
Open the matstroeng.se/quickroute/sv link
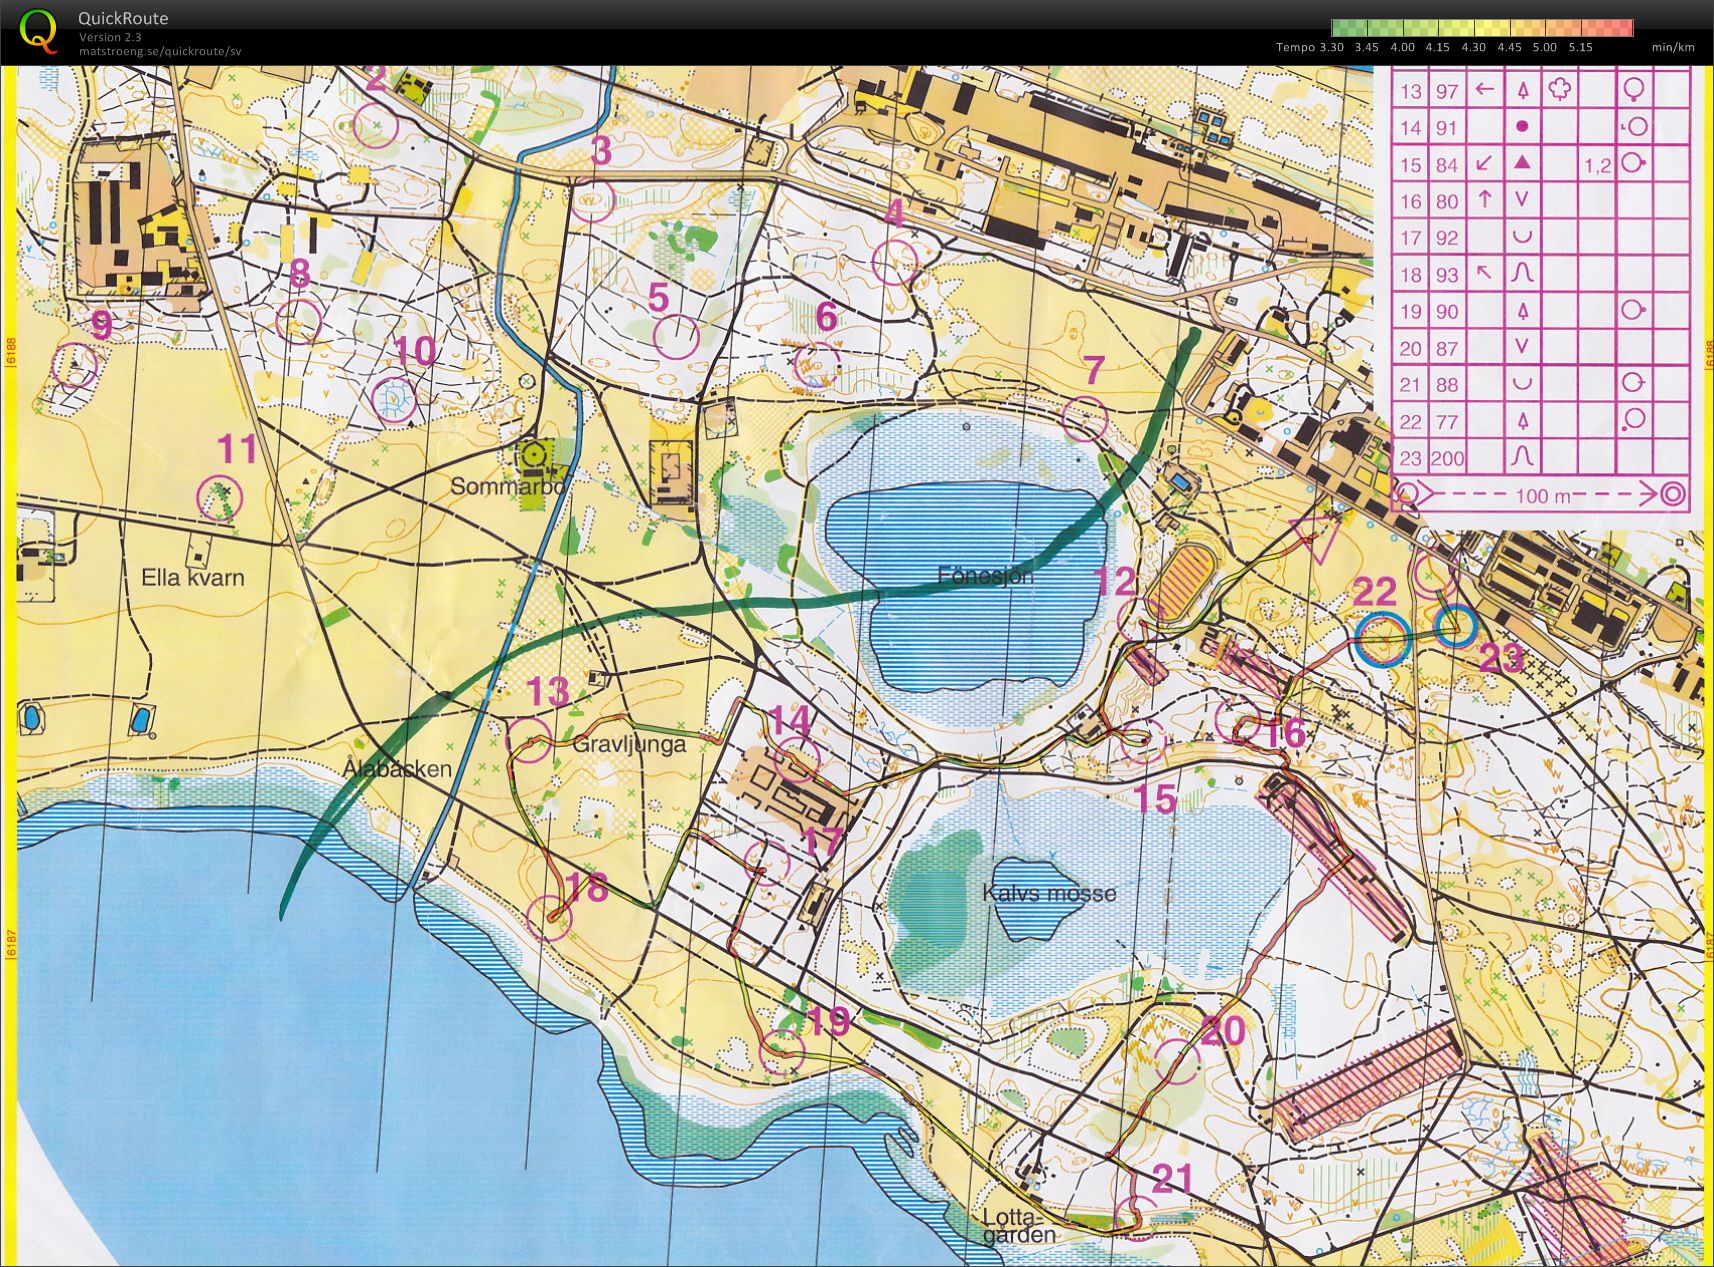[160, 52]
